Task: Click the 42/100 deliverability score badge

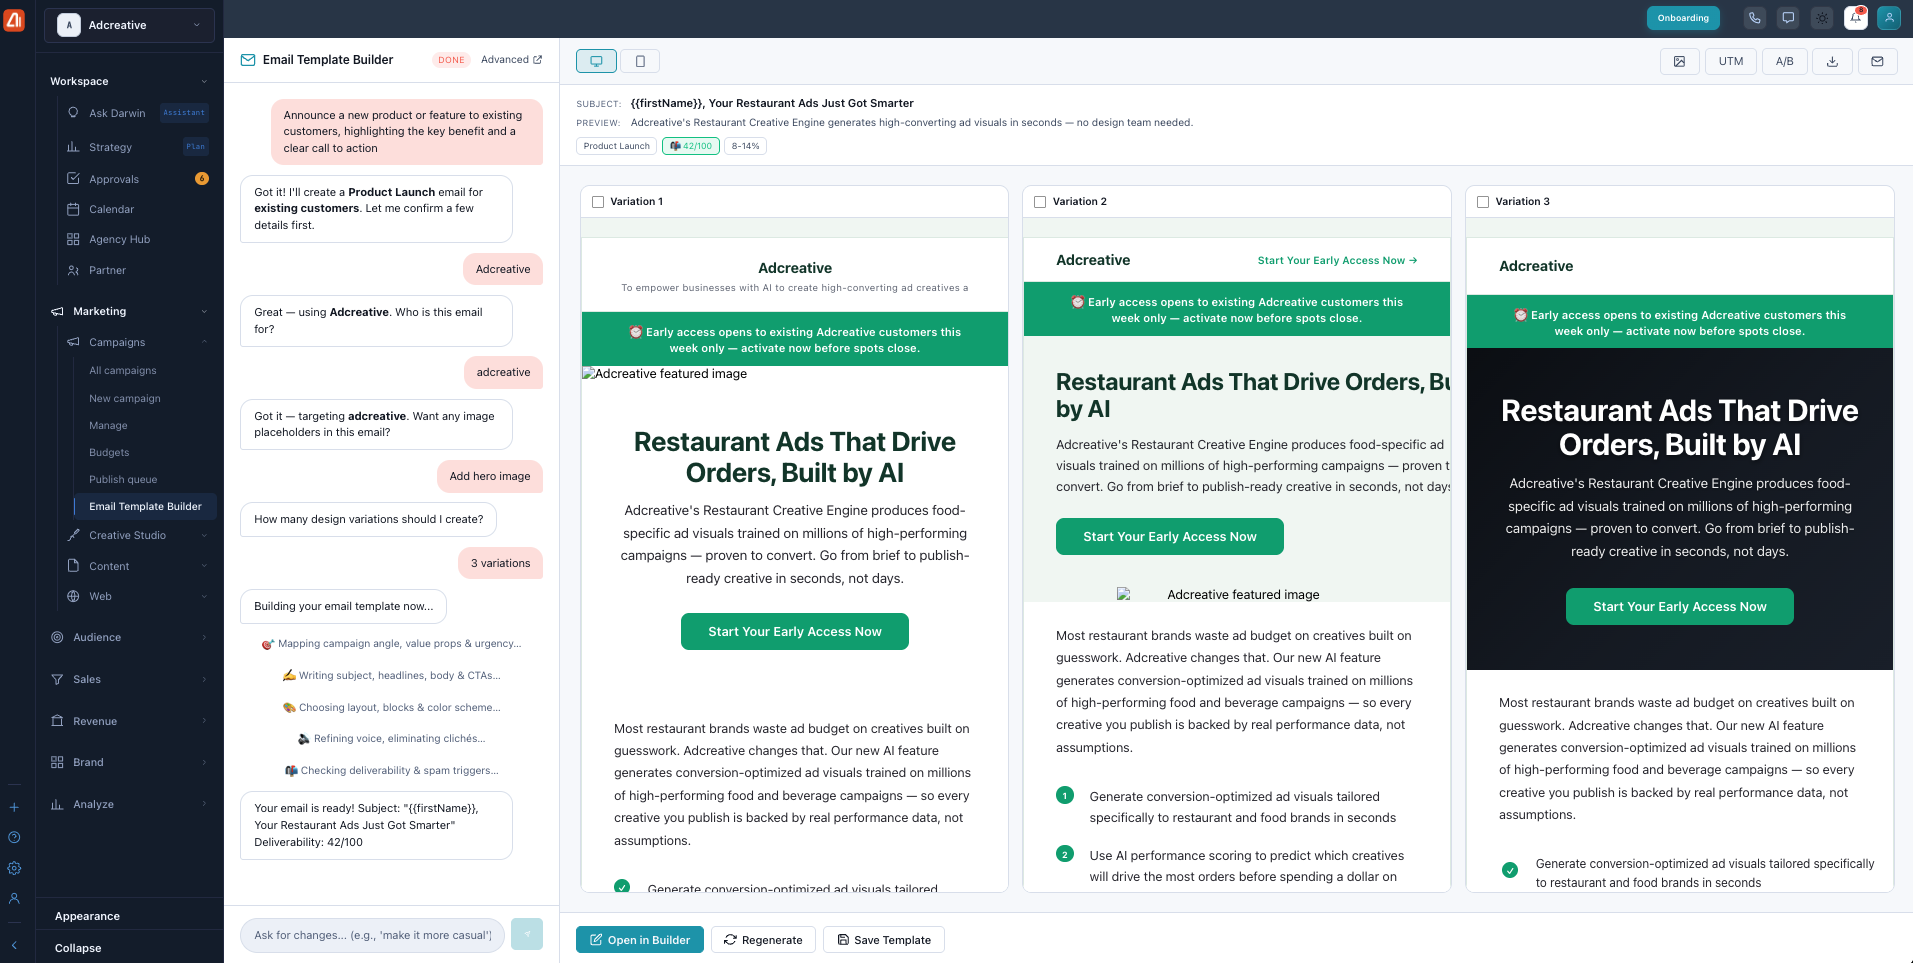Action: [x=691, y=146]
